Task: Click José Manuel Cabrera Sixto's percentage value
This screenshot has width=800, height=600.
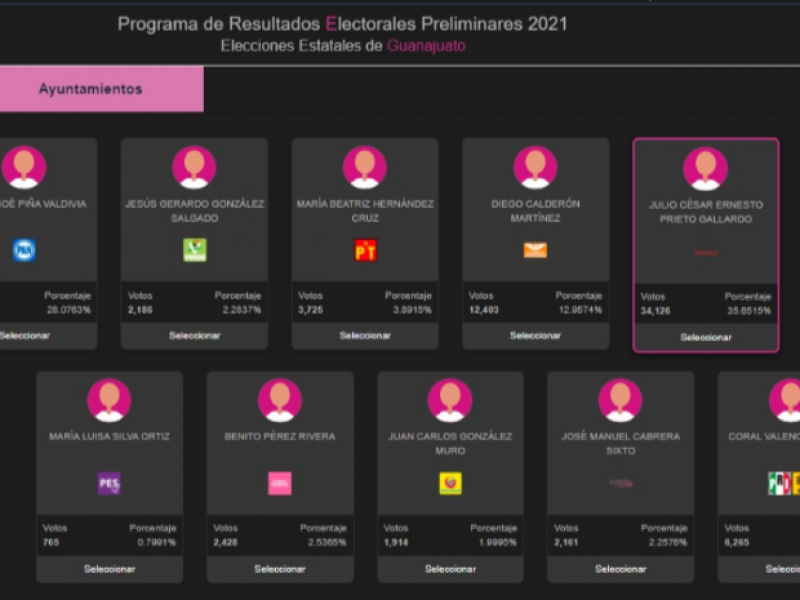Action: tap(668, 542)
